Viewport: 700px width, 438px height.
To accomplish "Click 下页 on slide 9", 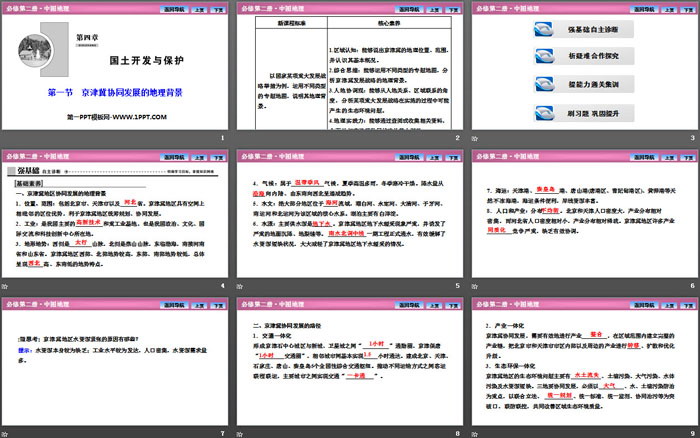I will pos(688,305).
